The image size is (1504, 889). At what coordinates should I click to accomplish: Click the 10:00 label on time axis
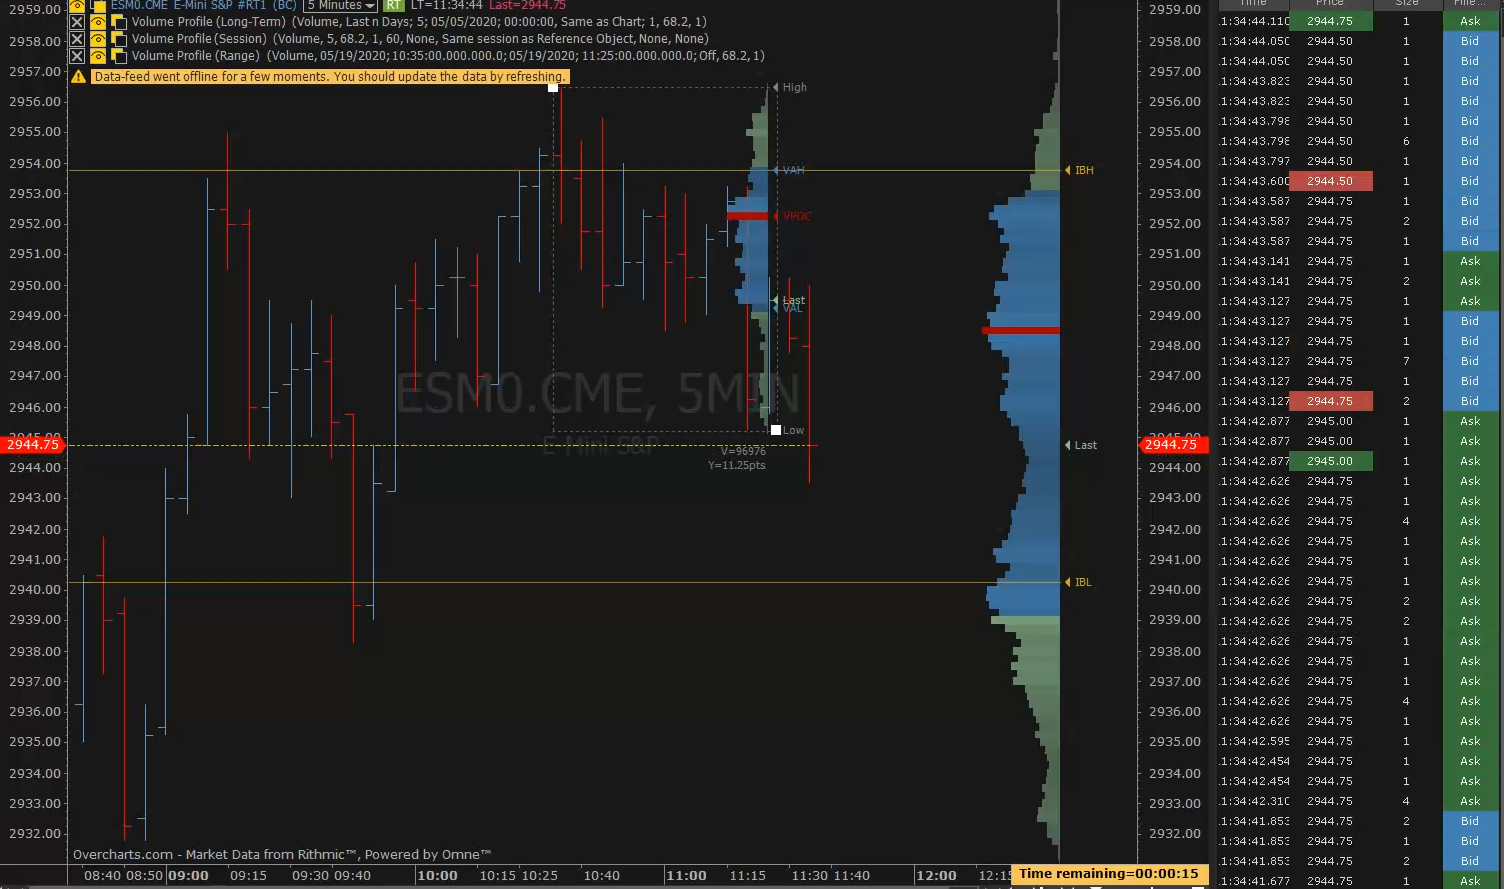(x=437, y=876)
